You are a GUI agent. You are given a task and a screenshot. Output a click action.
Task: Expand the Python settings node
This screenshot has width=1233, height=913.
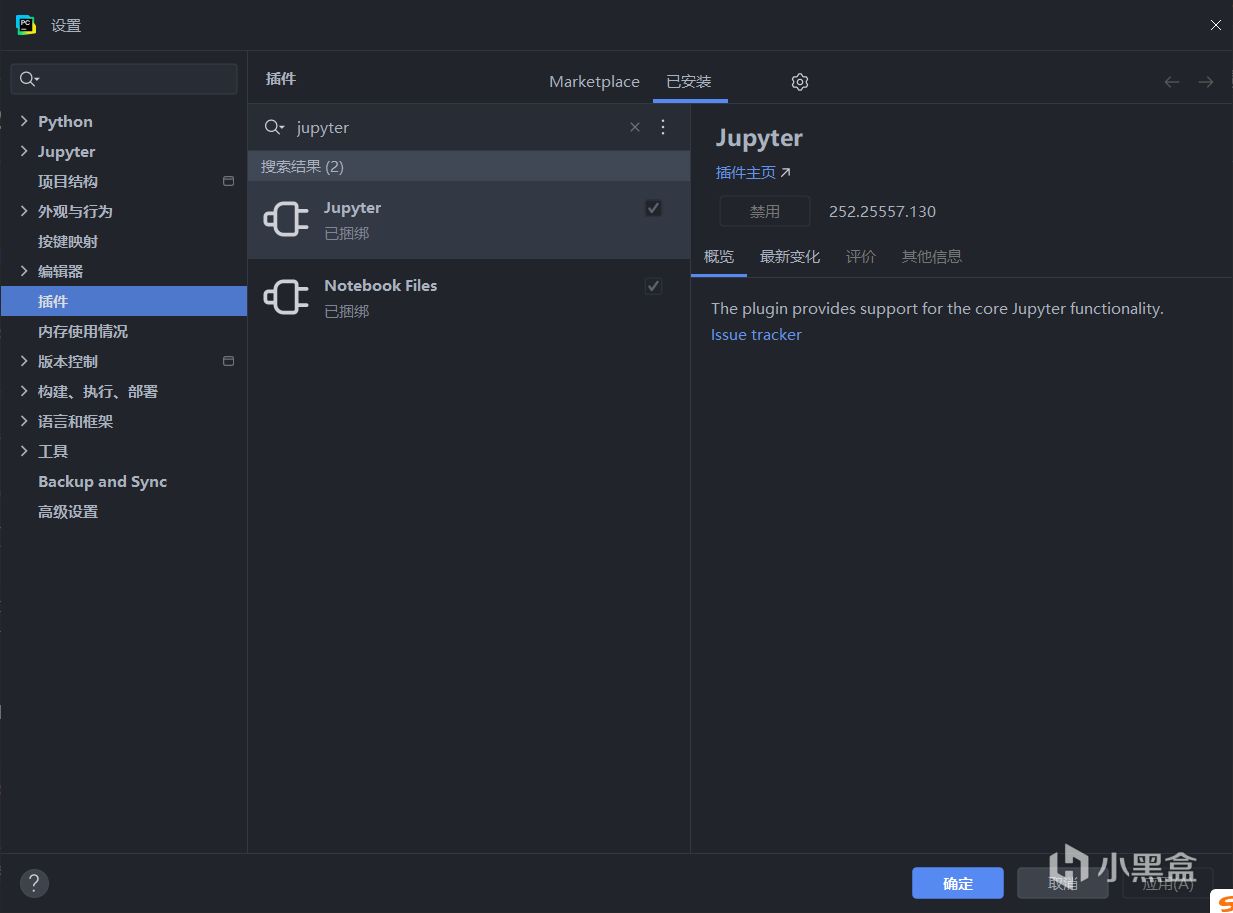tap(24, 121)
